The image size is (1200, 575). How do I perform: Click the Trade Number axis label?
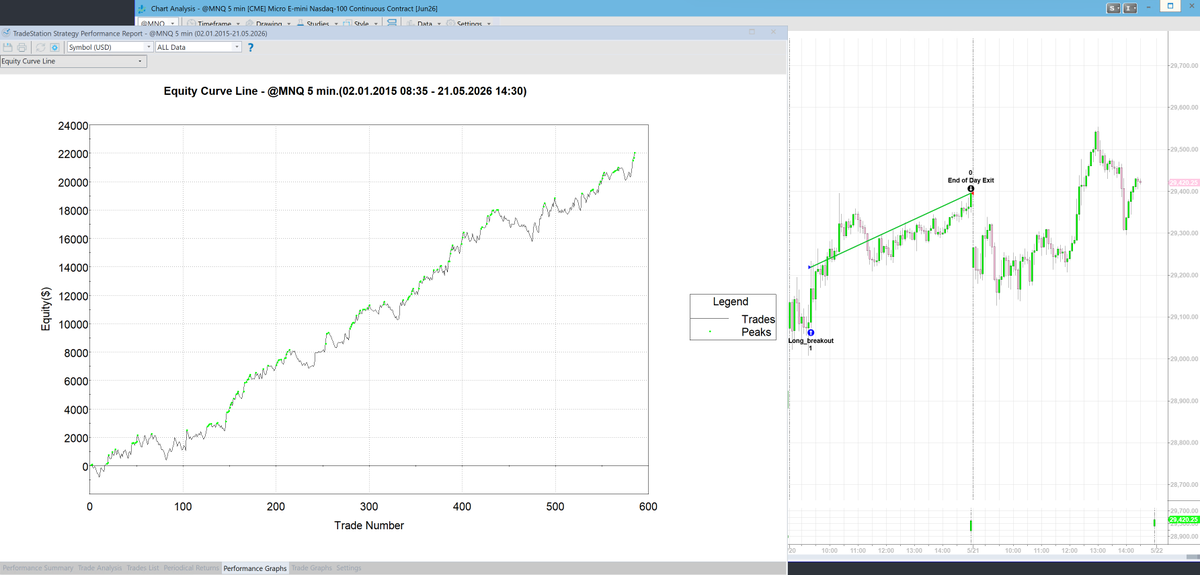coord(369,525)
